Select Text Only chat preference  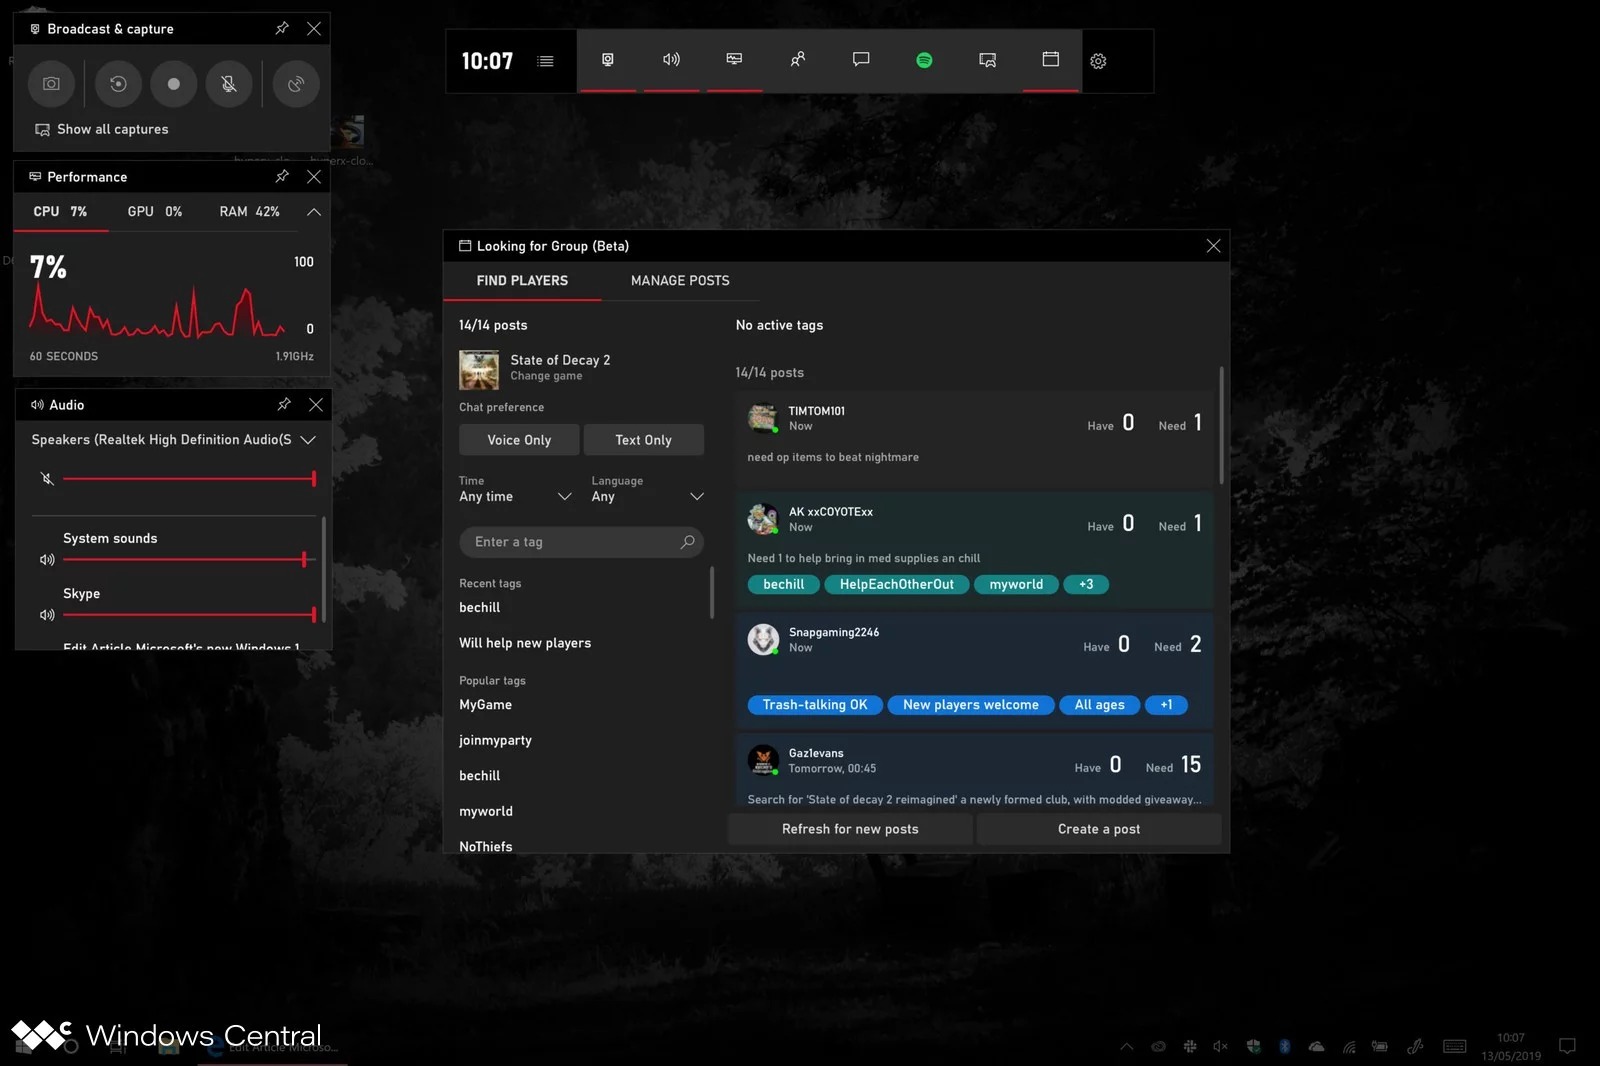[x=643, y=440]
